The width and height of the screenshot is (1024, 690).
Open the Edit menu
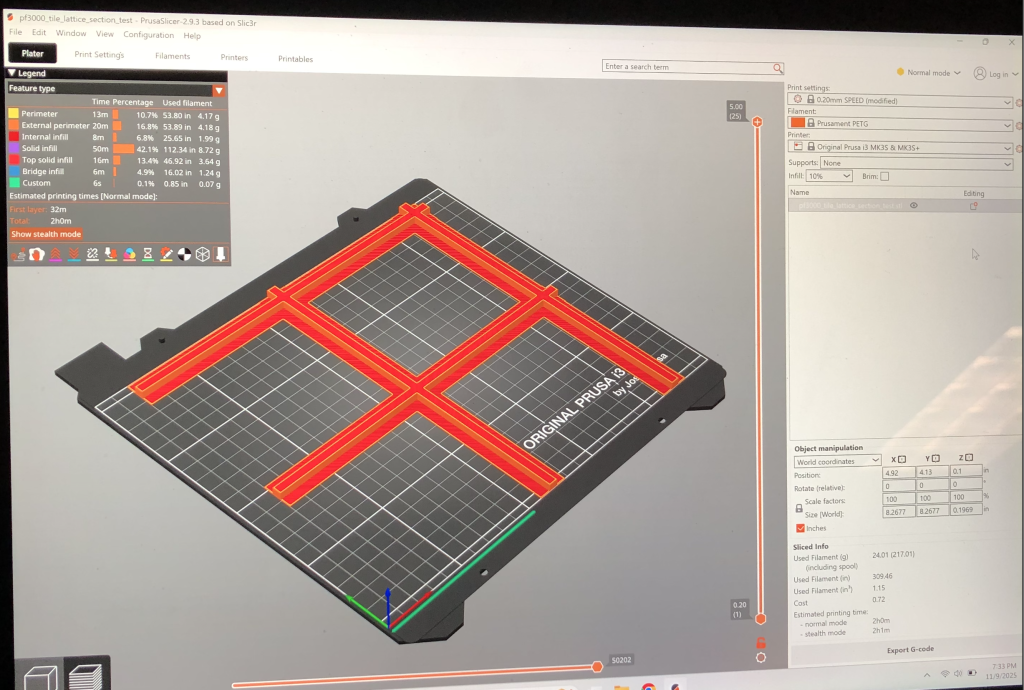[x=39, y=33]
